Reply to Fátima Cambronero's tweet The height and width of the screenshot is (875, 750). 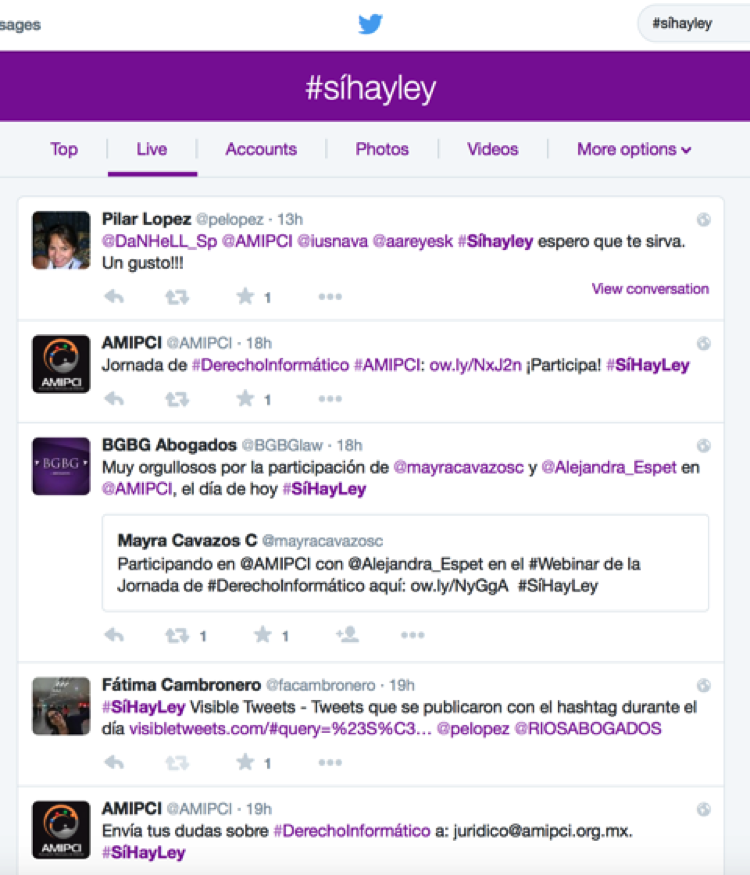coord(114,762)
